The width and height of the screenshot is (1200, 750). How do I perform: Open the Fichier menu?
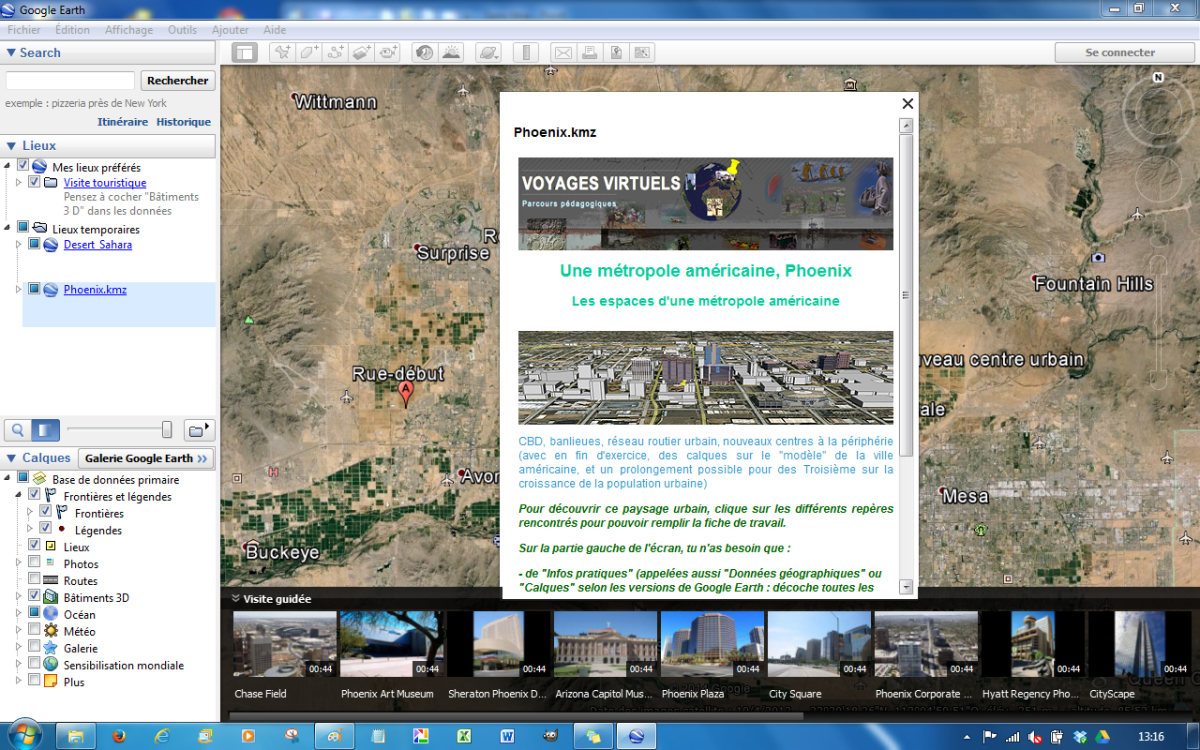[x=24, y=30]
